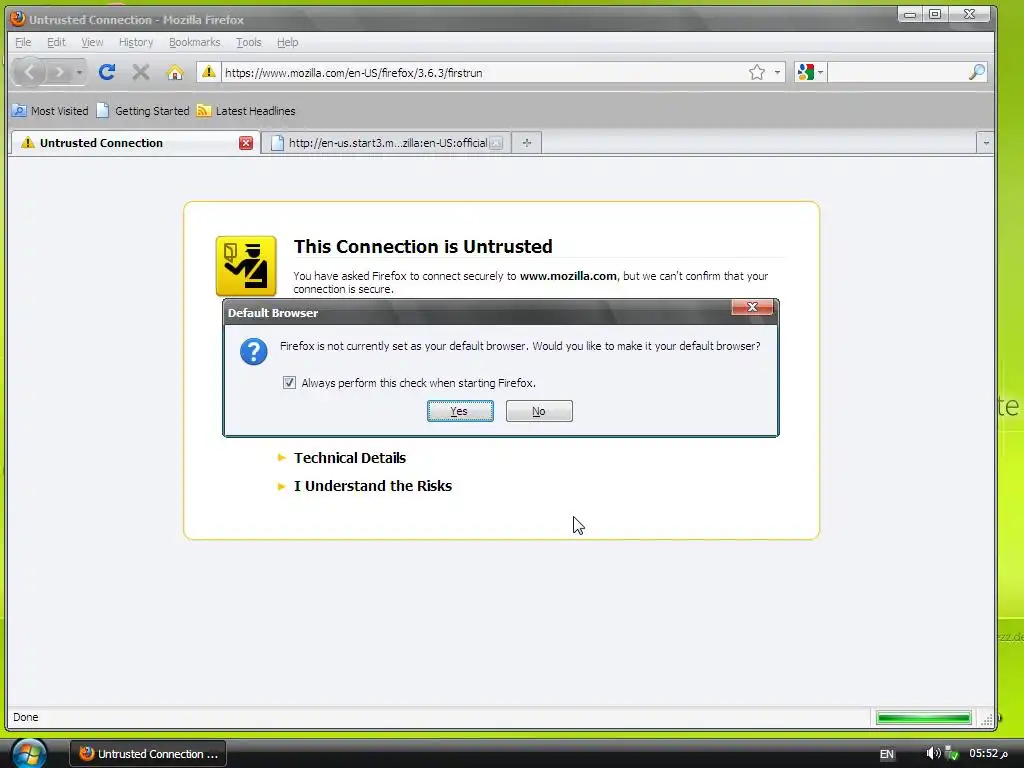
Task: Click the search box input field
Action: tap(897, 72)
